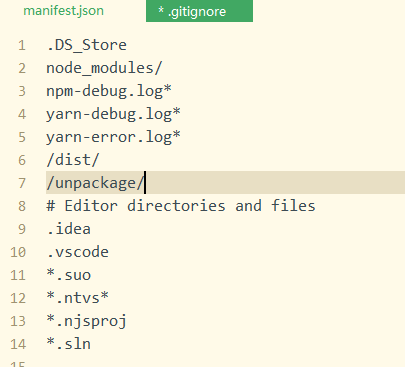Select the .gitignore tab
Image resolution: width=405 pixels, height=367 pixels.
(199, 11)
